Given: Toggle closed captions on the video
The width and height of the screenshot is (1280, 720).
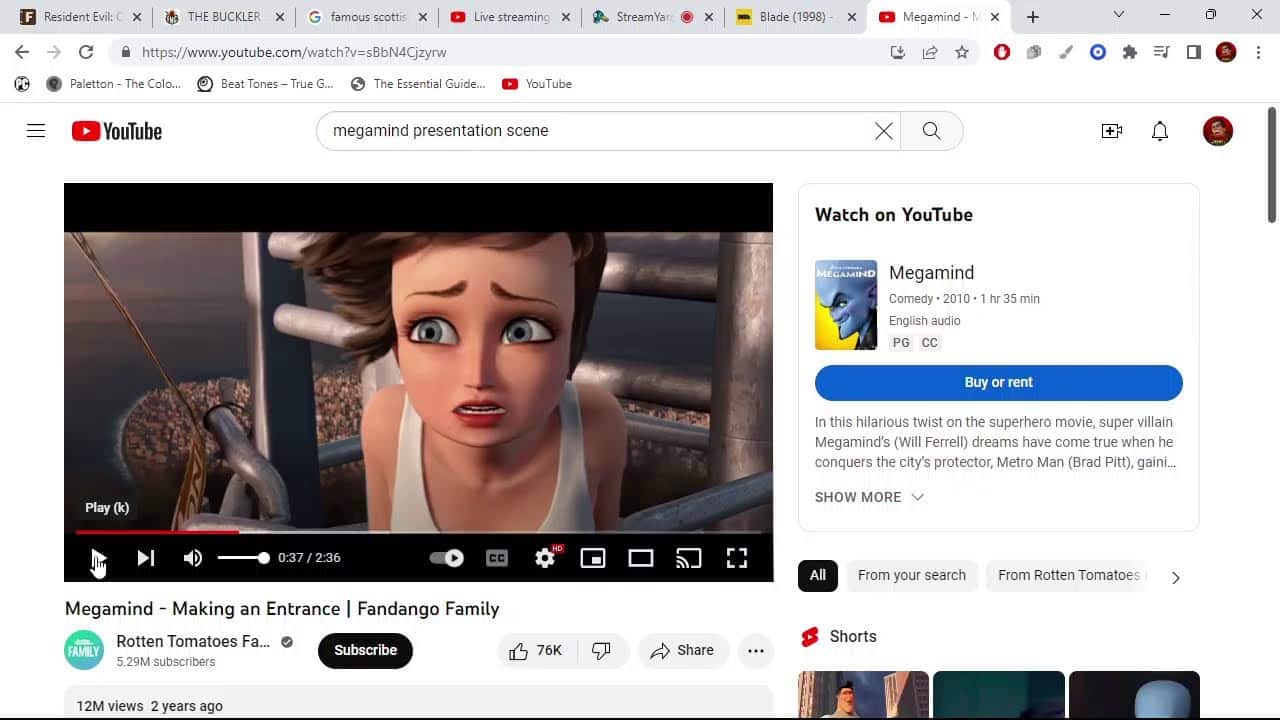Looking at the screenshot, I should pos(497,558).
